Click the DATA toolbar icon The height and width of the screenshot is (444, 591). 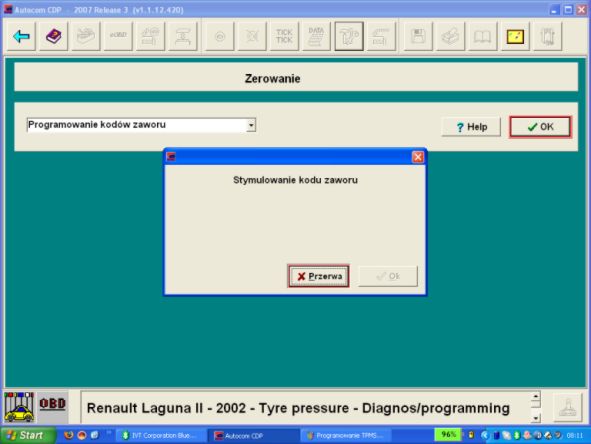point(316,37)
